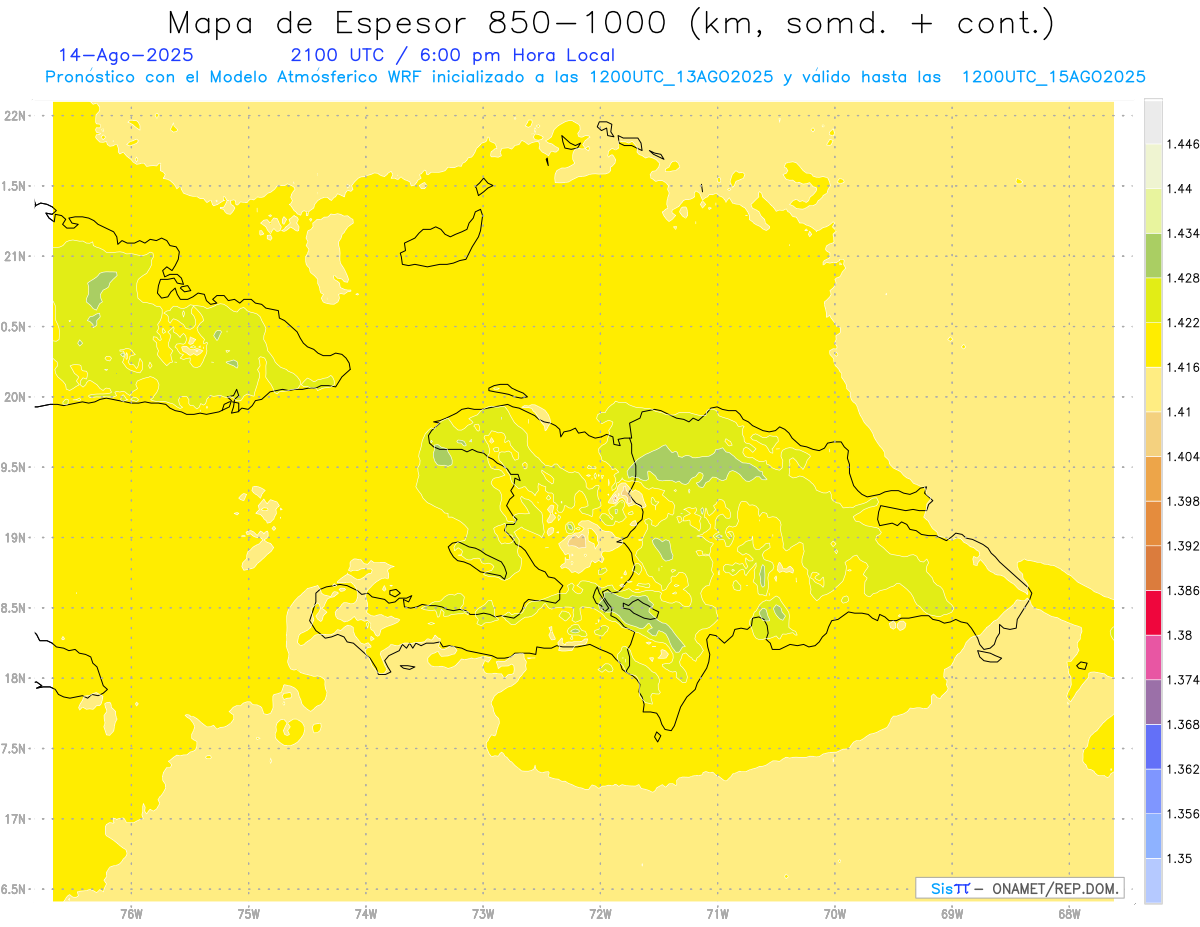Click the '71W' longitude label
The width and height of the screenshot is (1200, 927).
[717, 914]
